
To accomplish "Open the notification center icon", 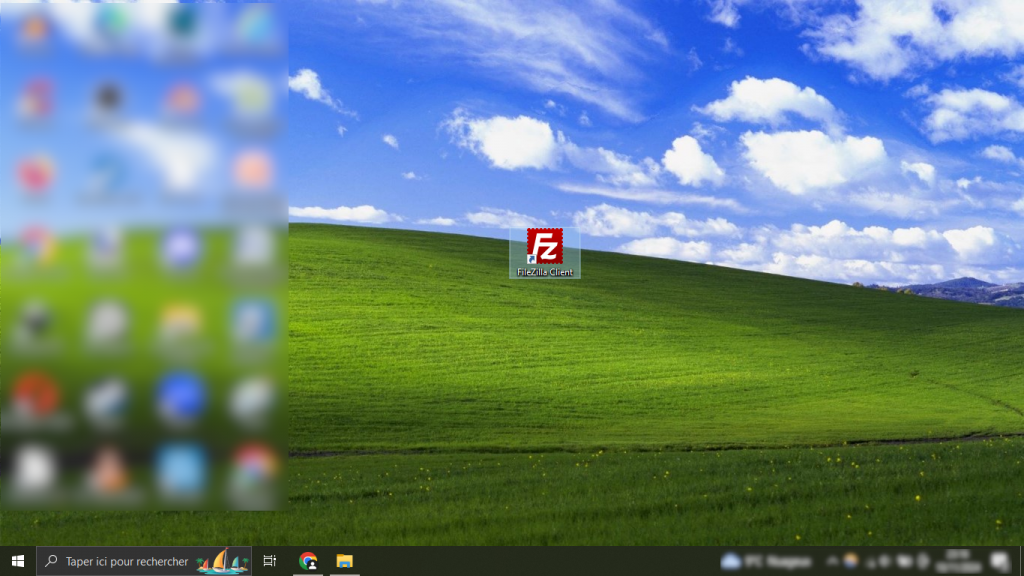I will tap(998, 561).
